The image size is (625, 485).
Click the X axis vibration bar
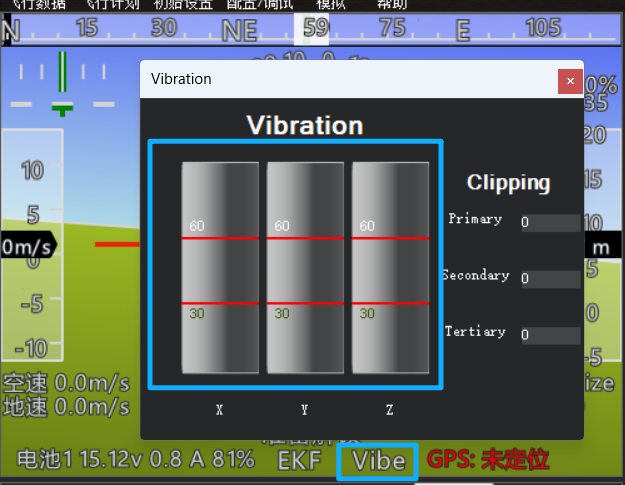[220, 267]
